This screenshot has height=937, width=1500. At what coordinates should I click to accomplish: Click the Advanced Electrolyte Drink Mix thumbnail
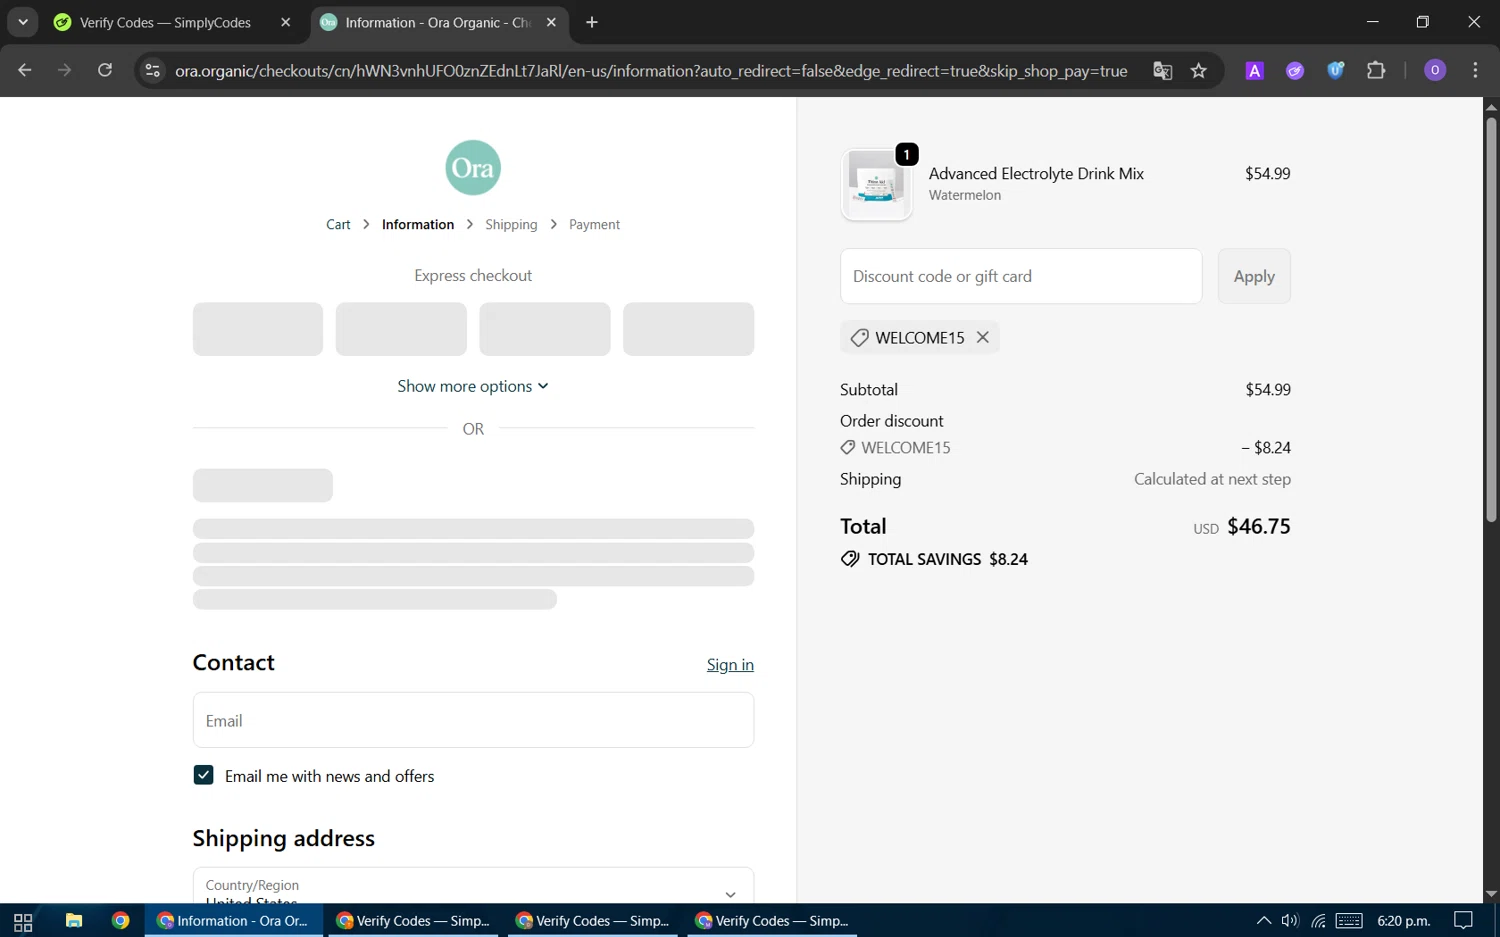[877, 185]
